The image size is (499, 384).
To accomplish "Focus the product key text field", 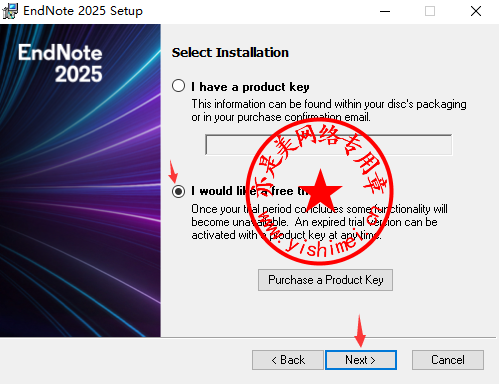I will [x=329, y=145].
